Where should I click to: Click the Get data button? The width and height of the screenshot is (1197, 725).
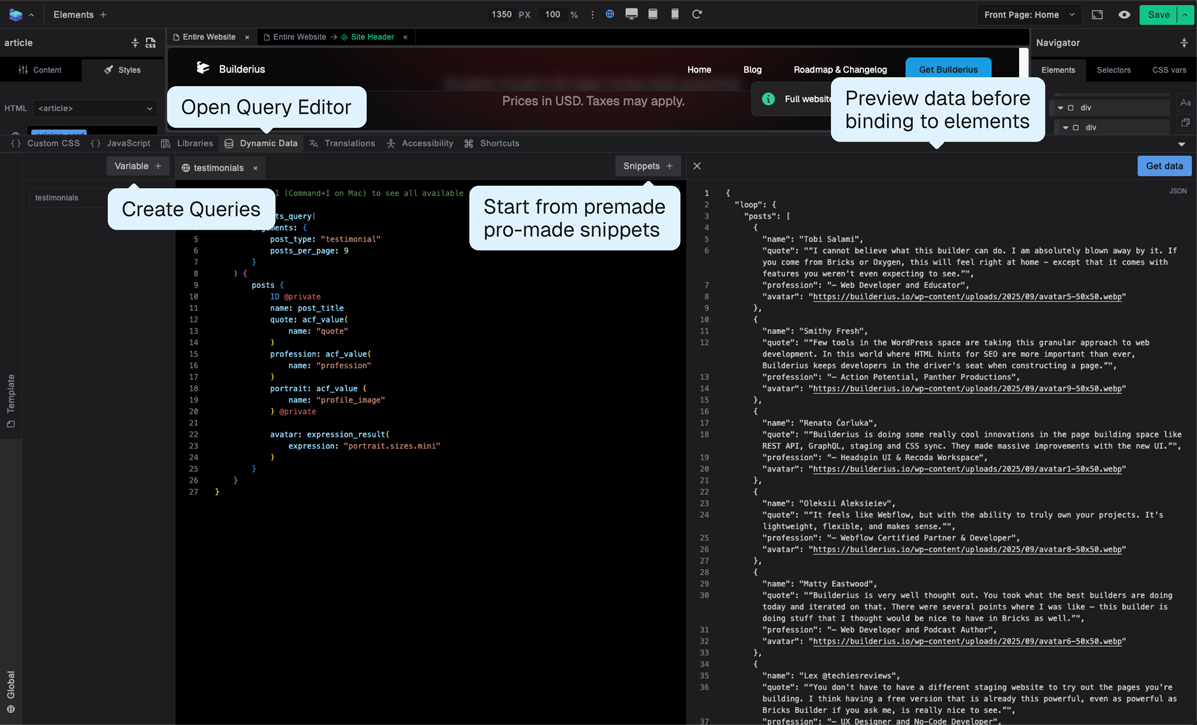(x=1164, y=166)
